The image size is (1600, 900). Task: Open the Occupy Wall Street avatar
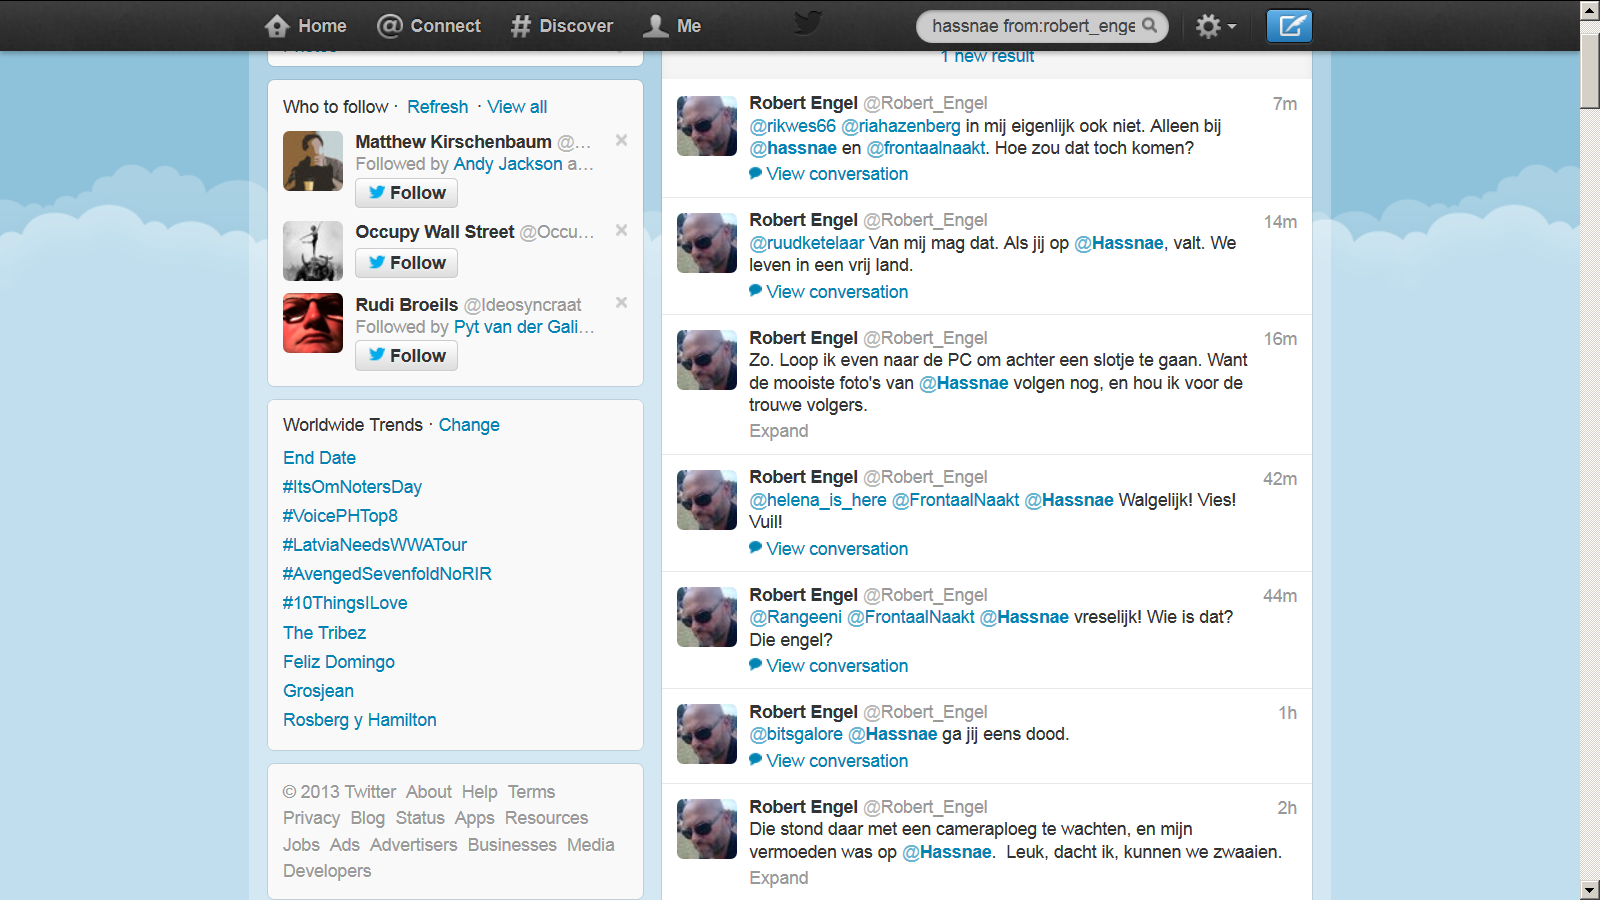[313, 251]
